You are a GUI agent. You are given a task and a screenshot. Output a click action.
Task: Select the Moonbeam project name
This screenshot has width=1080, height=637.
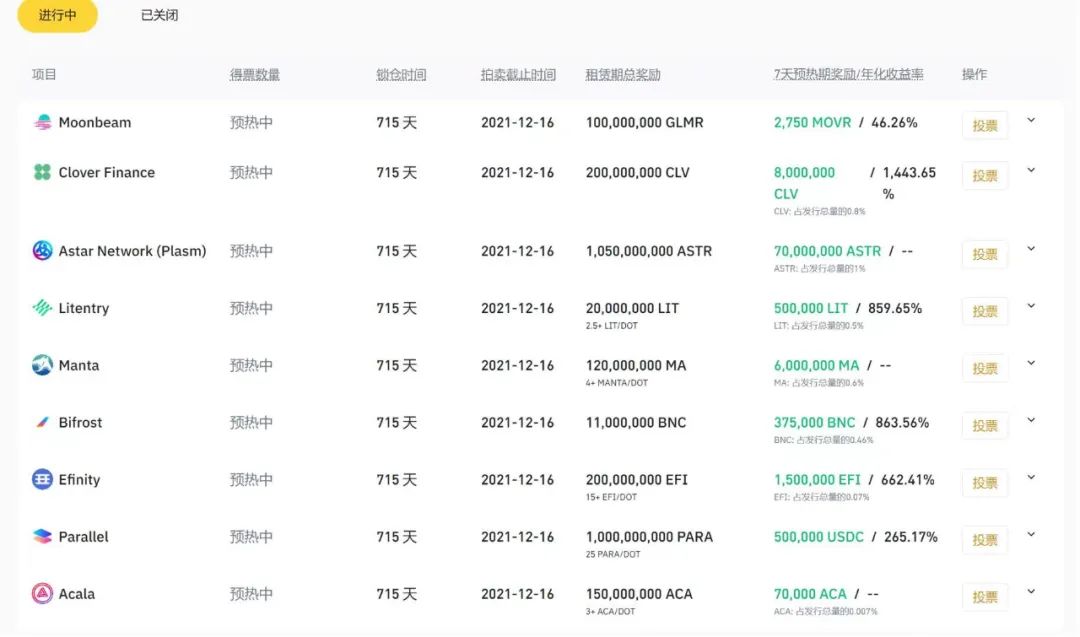pyautogui.click(x=95, y=123)
